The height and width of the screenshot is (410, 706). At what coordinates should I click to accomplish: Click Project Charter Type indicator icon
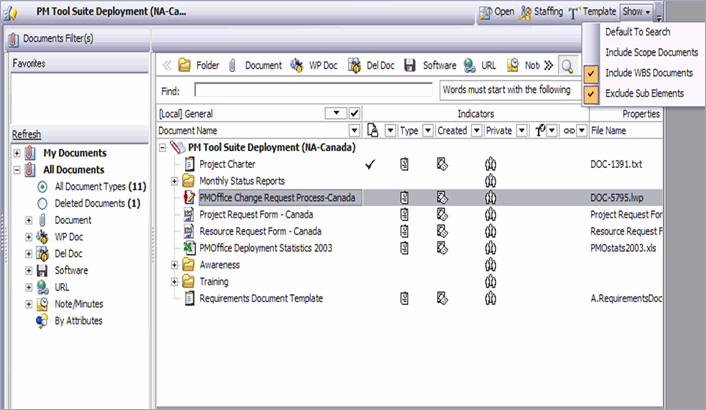click(405, 164)
